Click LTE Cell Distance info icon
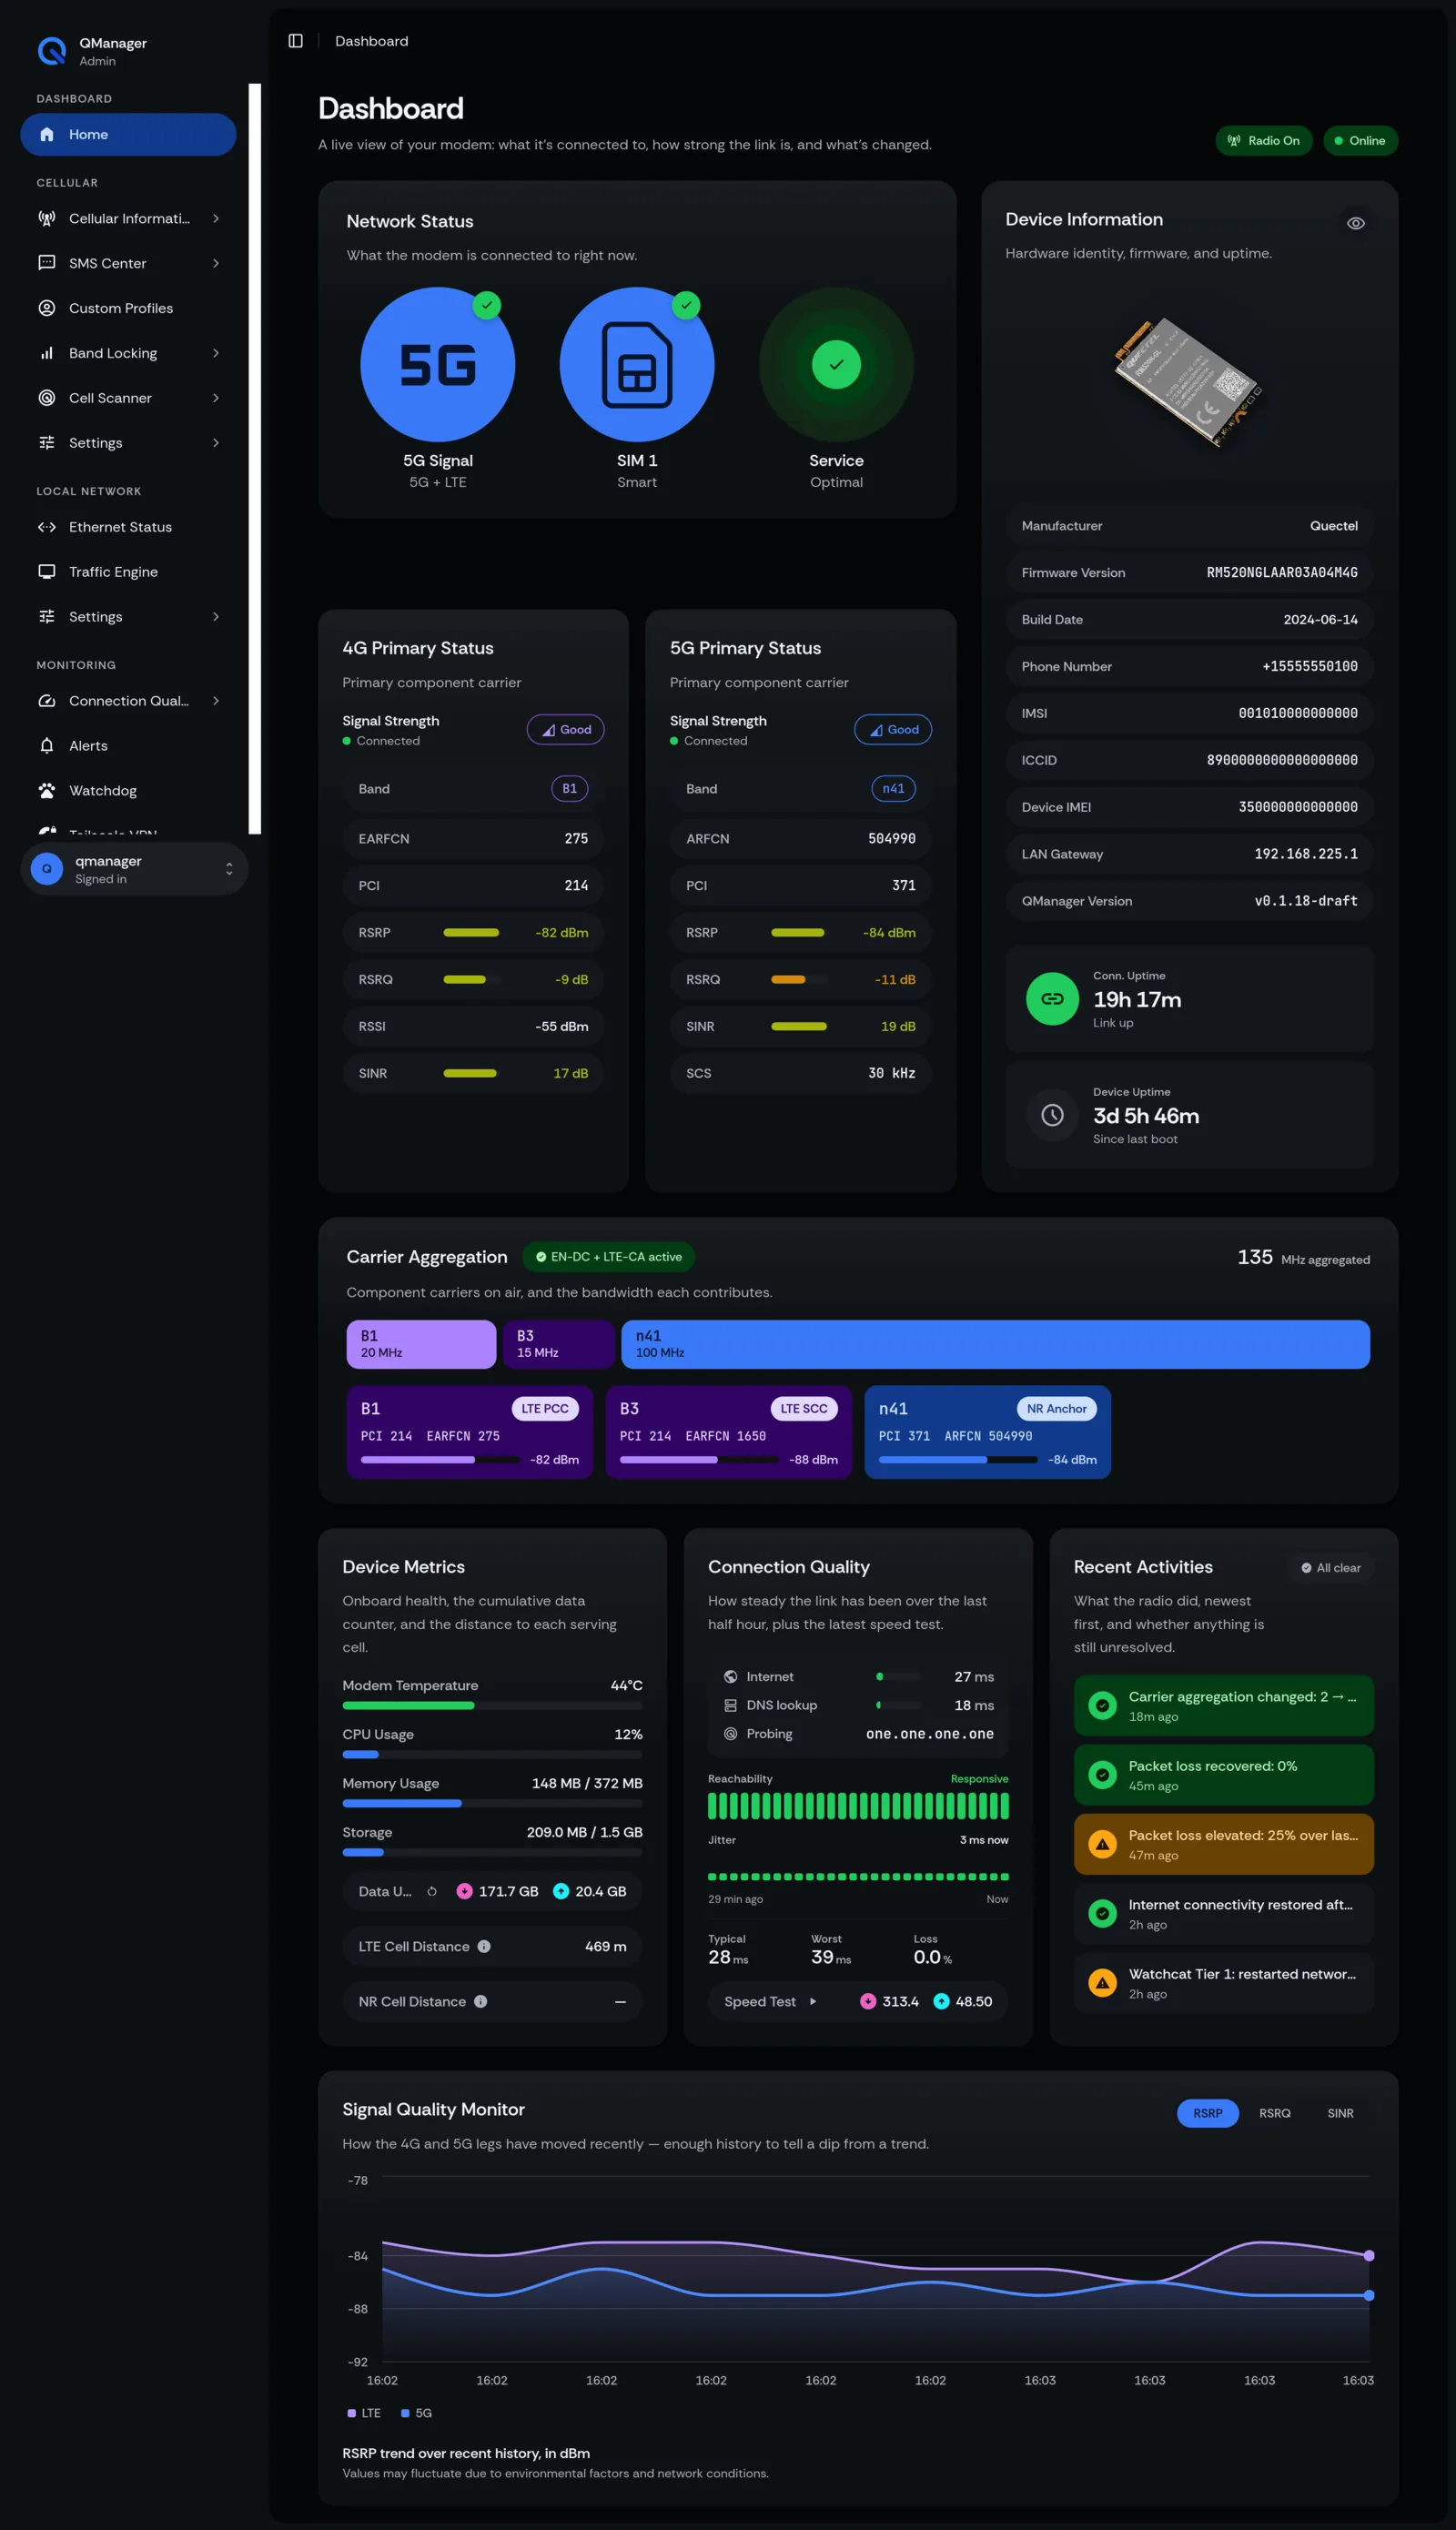Screen dimensions: 1456x2530 484,1946
